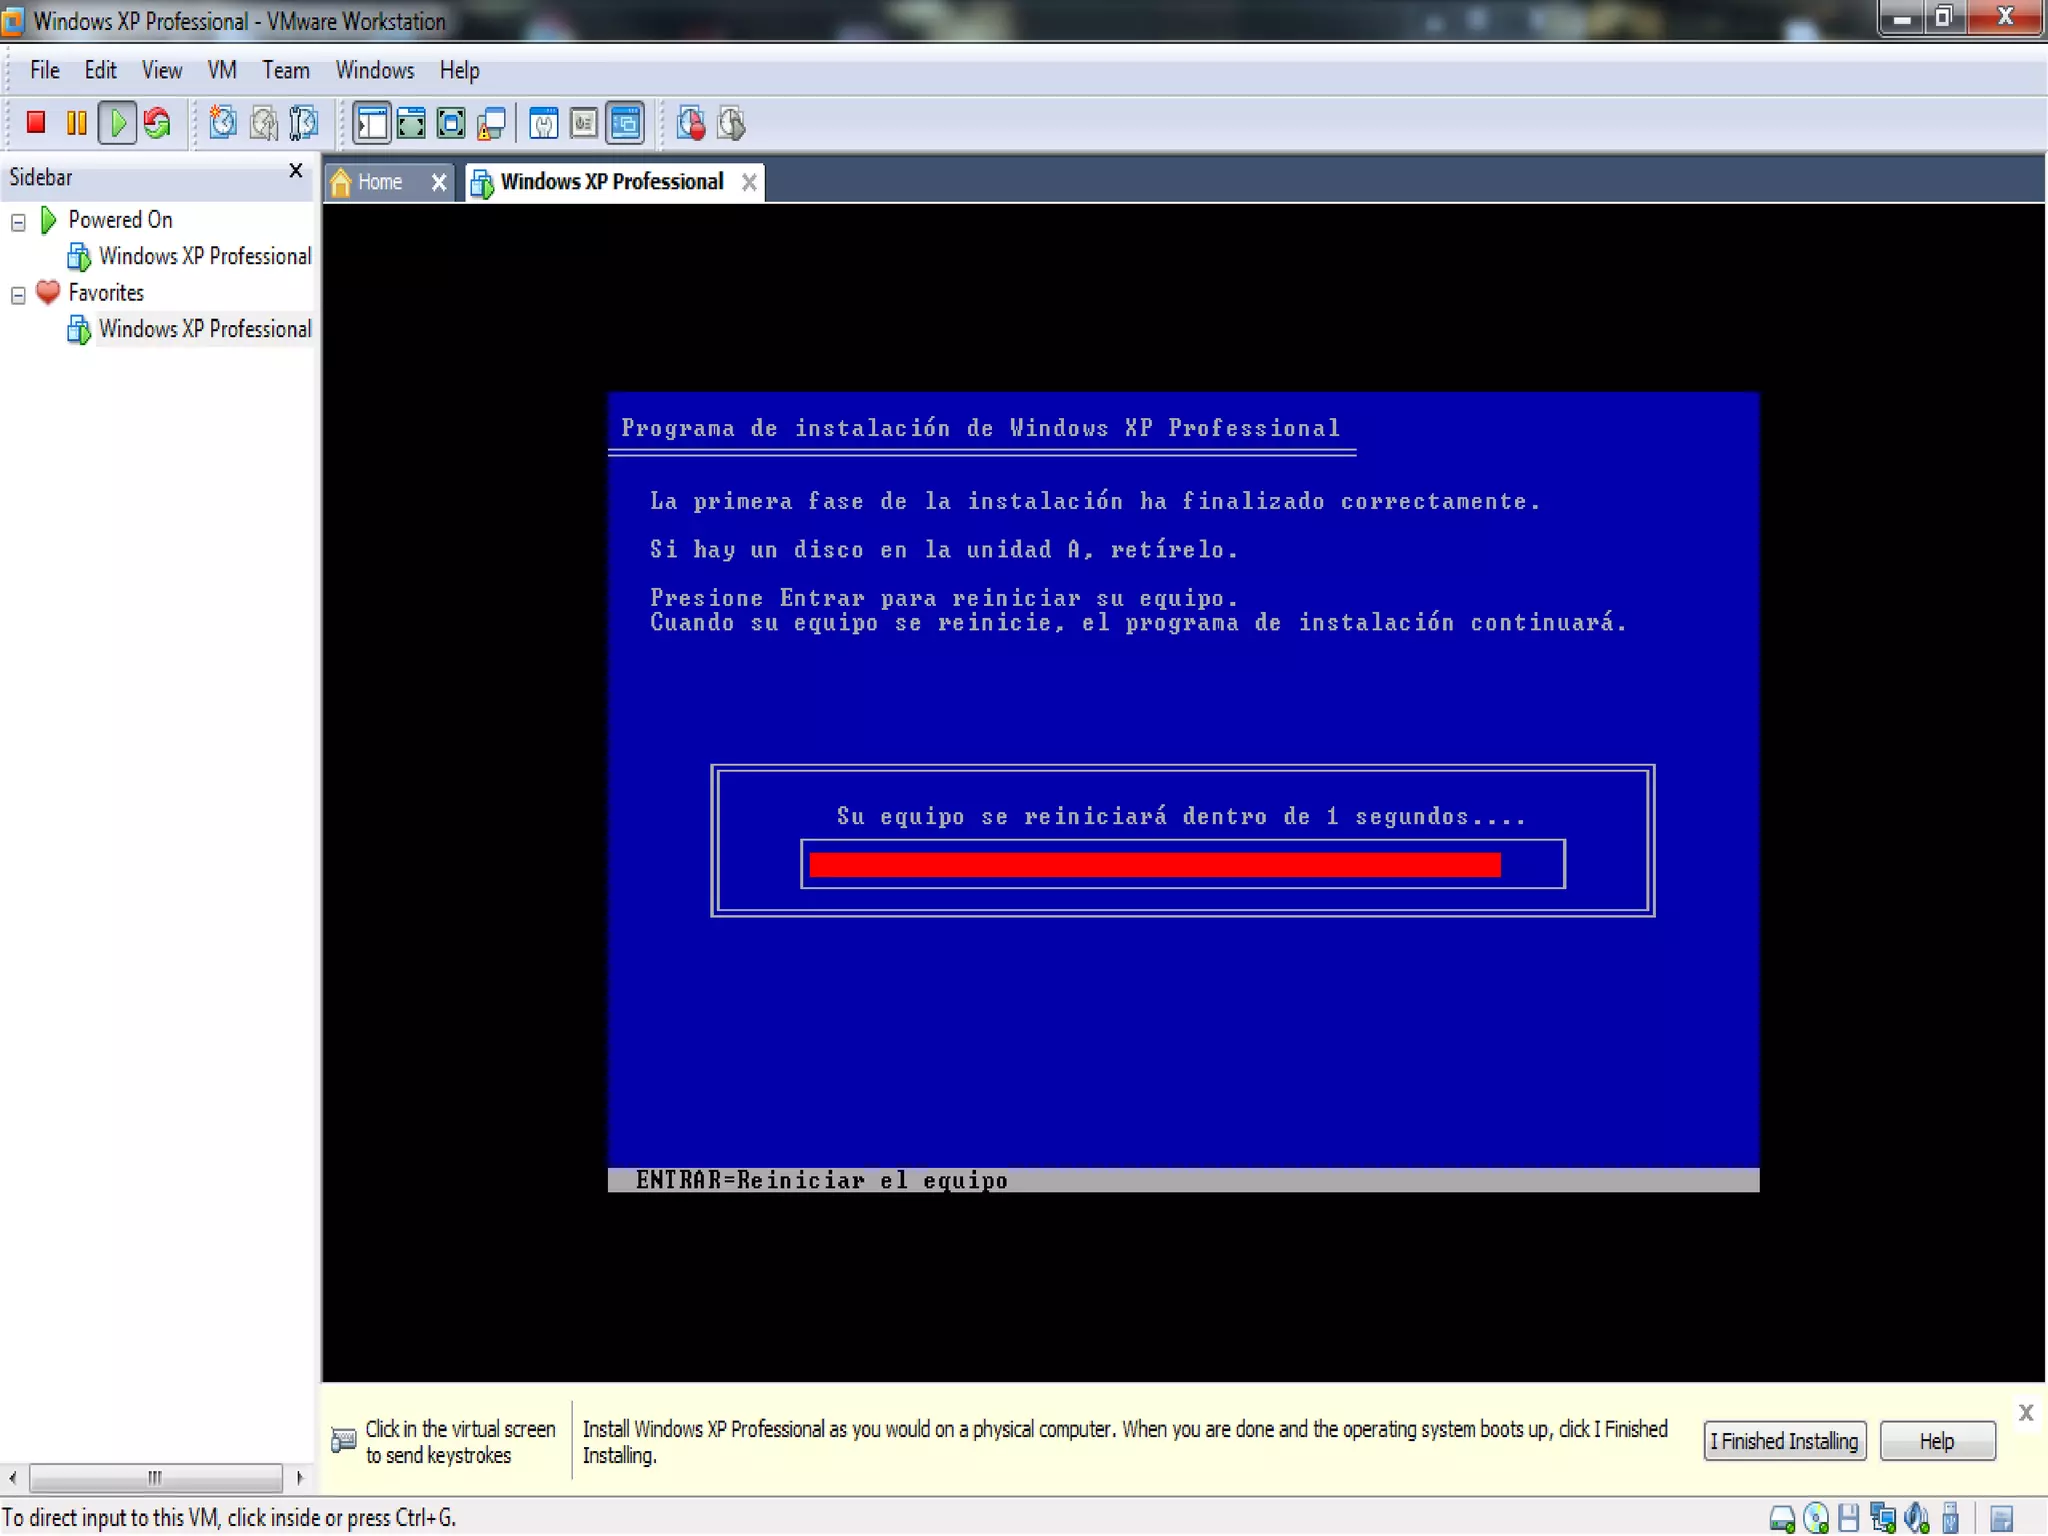Click the Help button in install bar
The height and width of the screenshot is (1536, 2048).
click(1936, 1441)
